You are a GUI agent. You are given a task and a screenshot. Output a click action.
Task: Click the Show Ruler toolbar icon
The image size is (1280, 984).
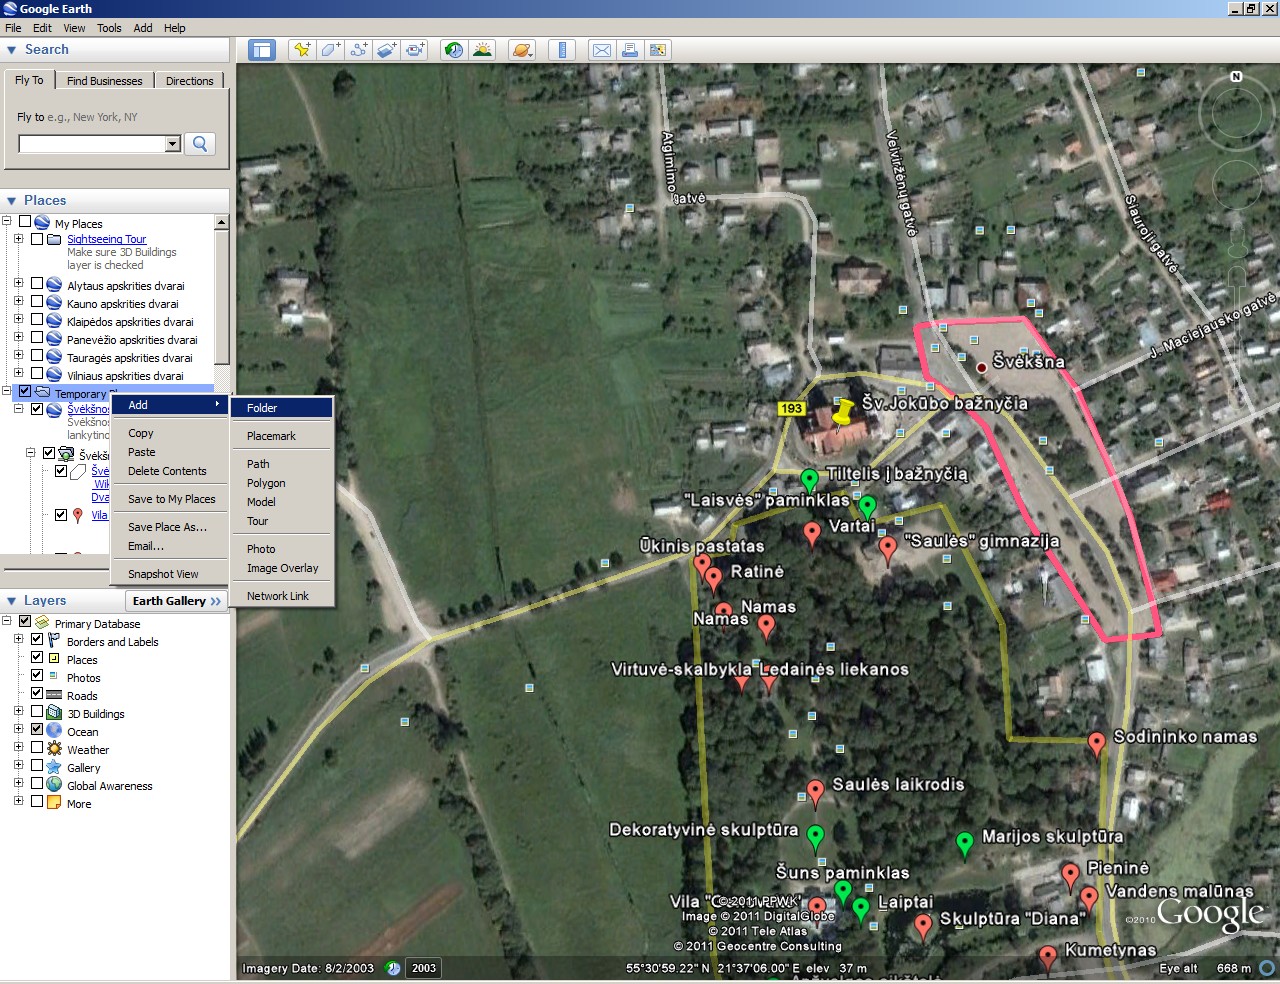(x=562, y=50)
